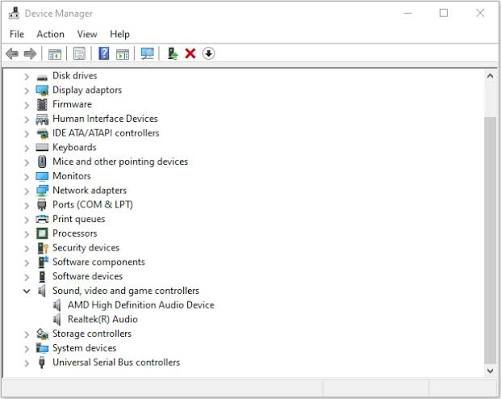Select the Software devices row
501x399 pixels.
click(x=87, y=276)
